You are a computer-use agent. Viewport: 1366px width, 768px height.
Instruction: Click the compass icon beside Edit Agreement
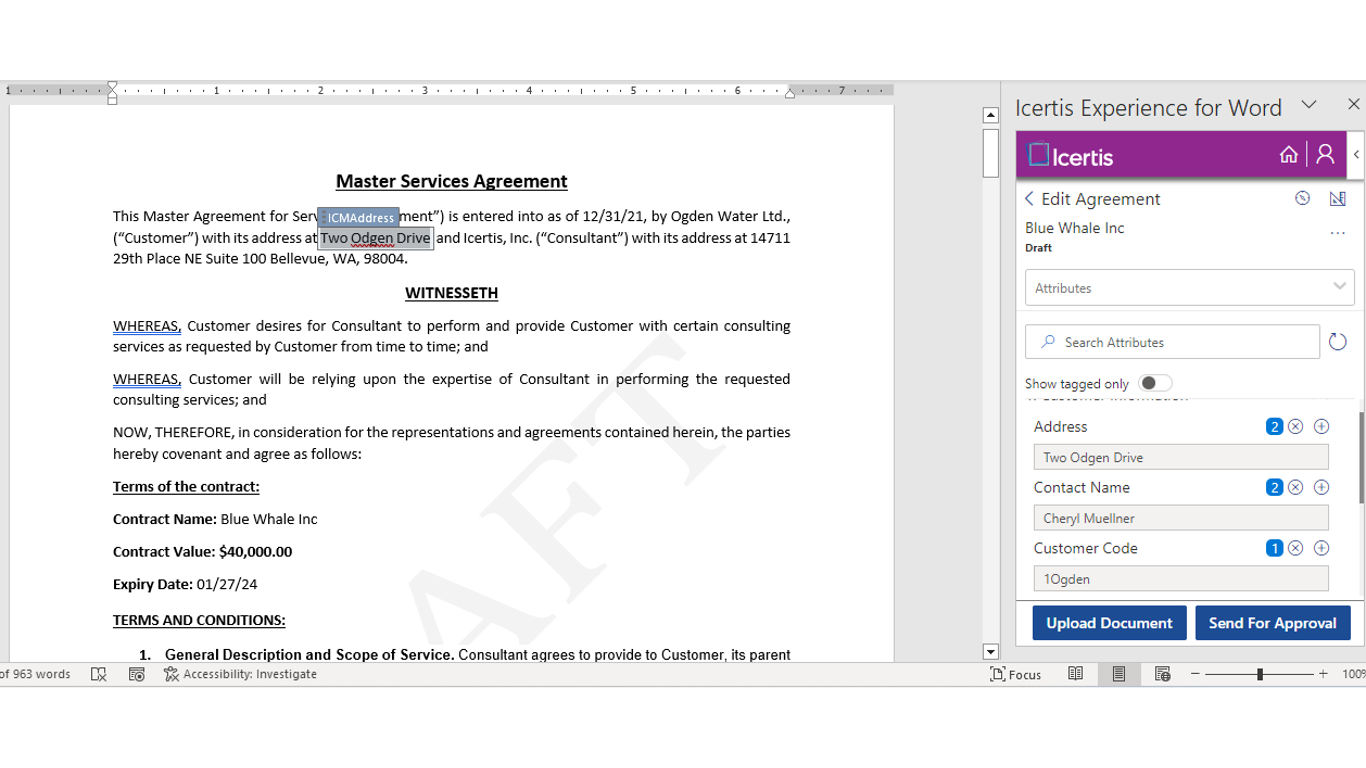coord(1302,199)
